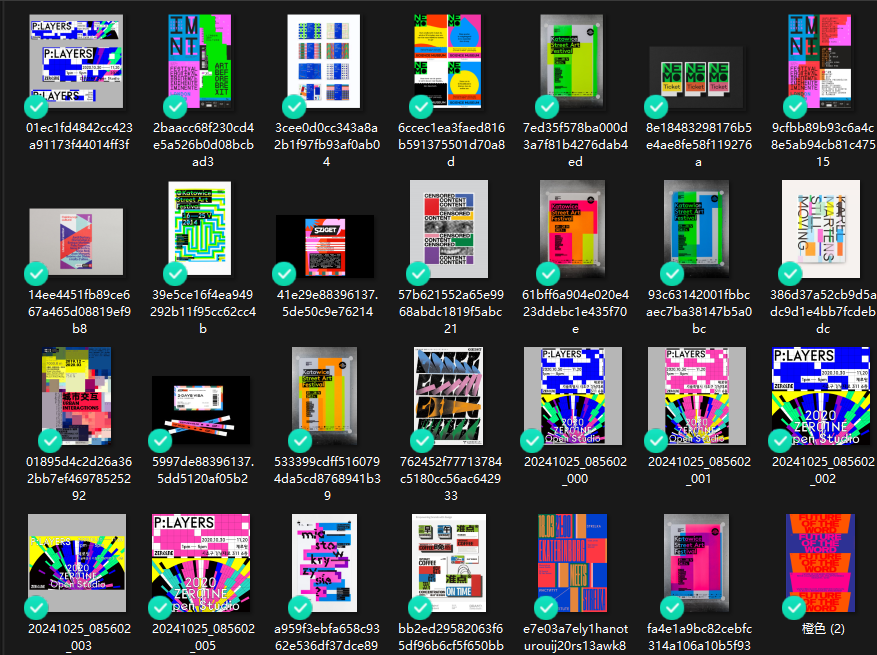
Task: Select the 3cee0d0cc343a8a white poster grid thumbnail
Action: pos(324,60)
